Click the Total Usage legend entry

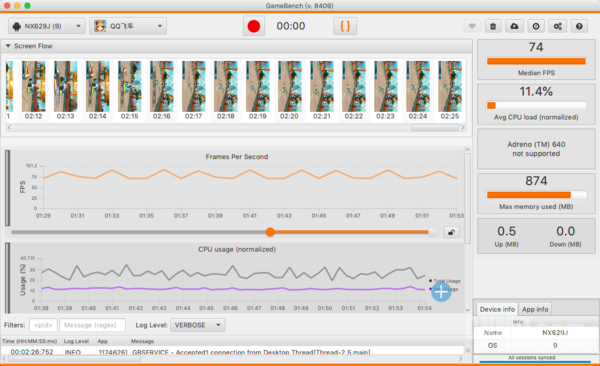click(445, 281)
